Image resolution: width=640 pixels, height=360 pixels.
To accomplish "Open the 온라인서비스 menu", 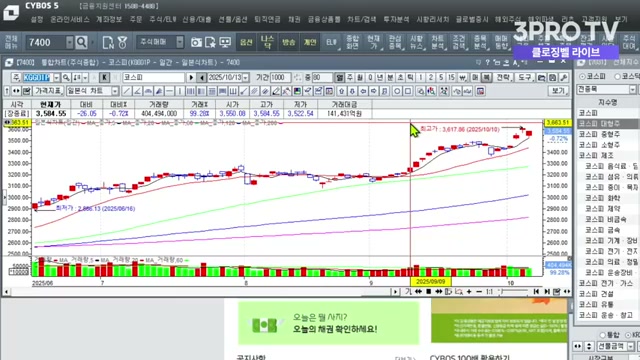I will click(x=70, y=19).
